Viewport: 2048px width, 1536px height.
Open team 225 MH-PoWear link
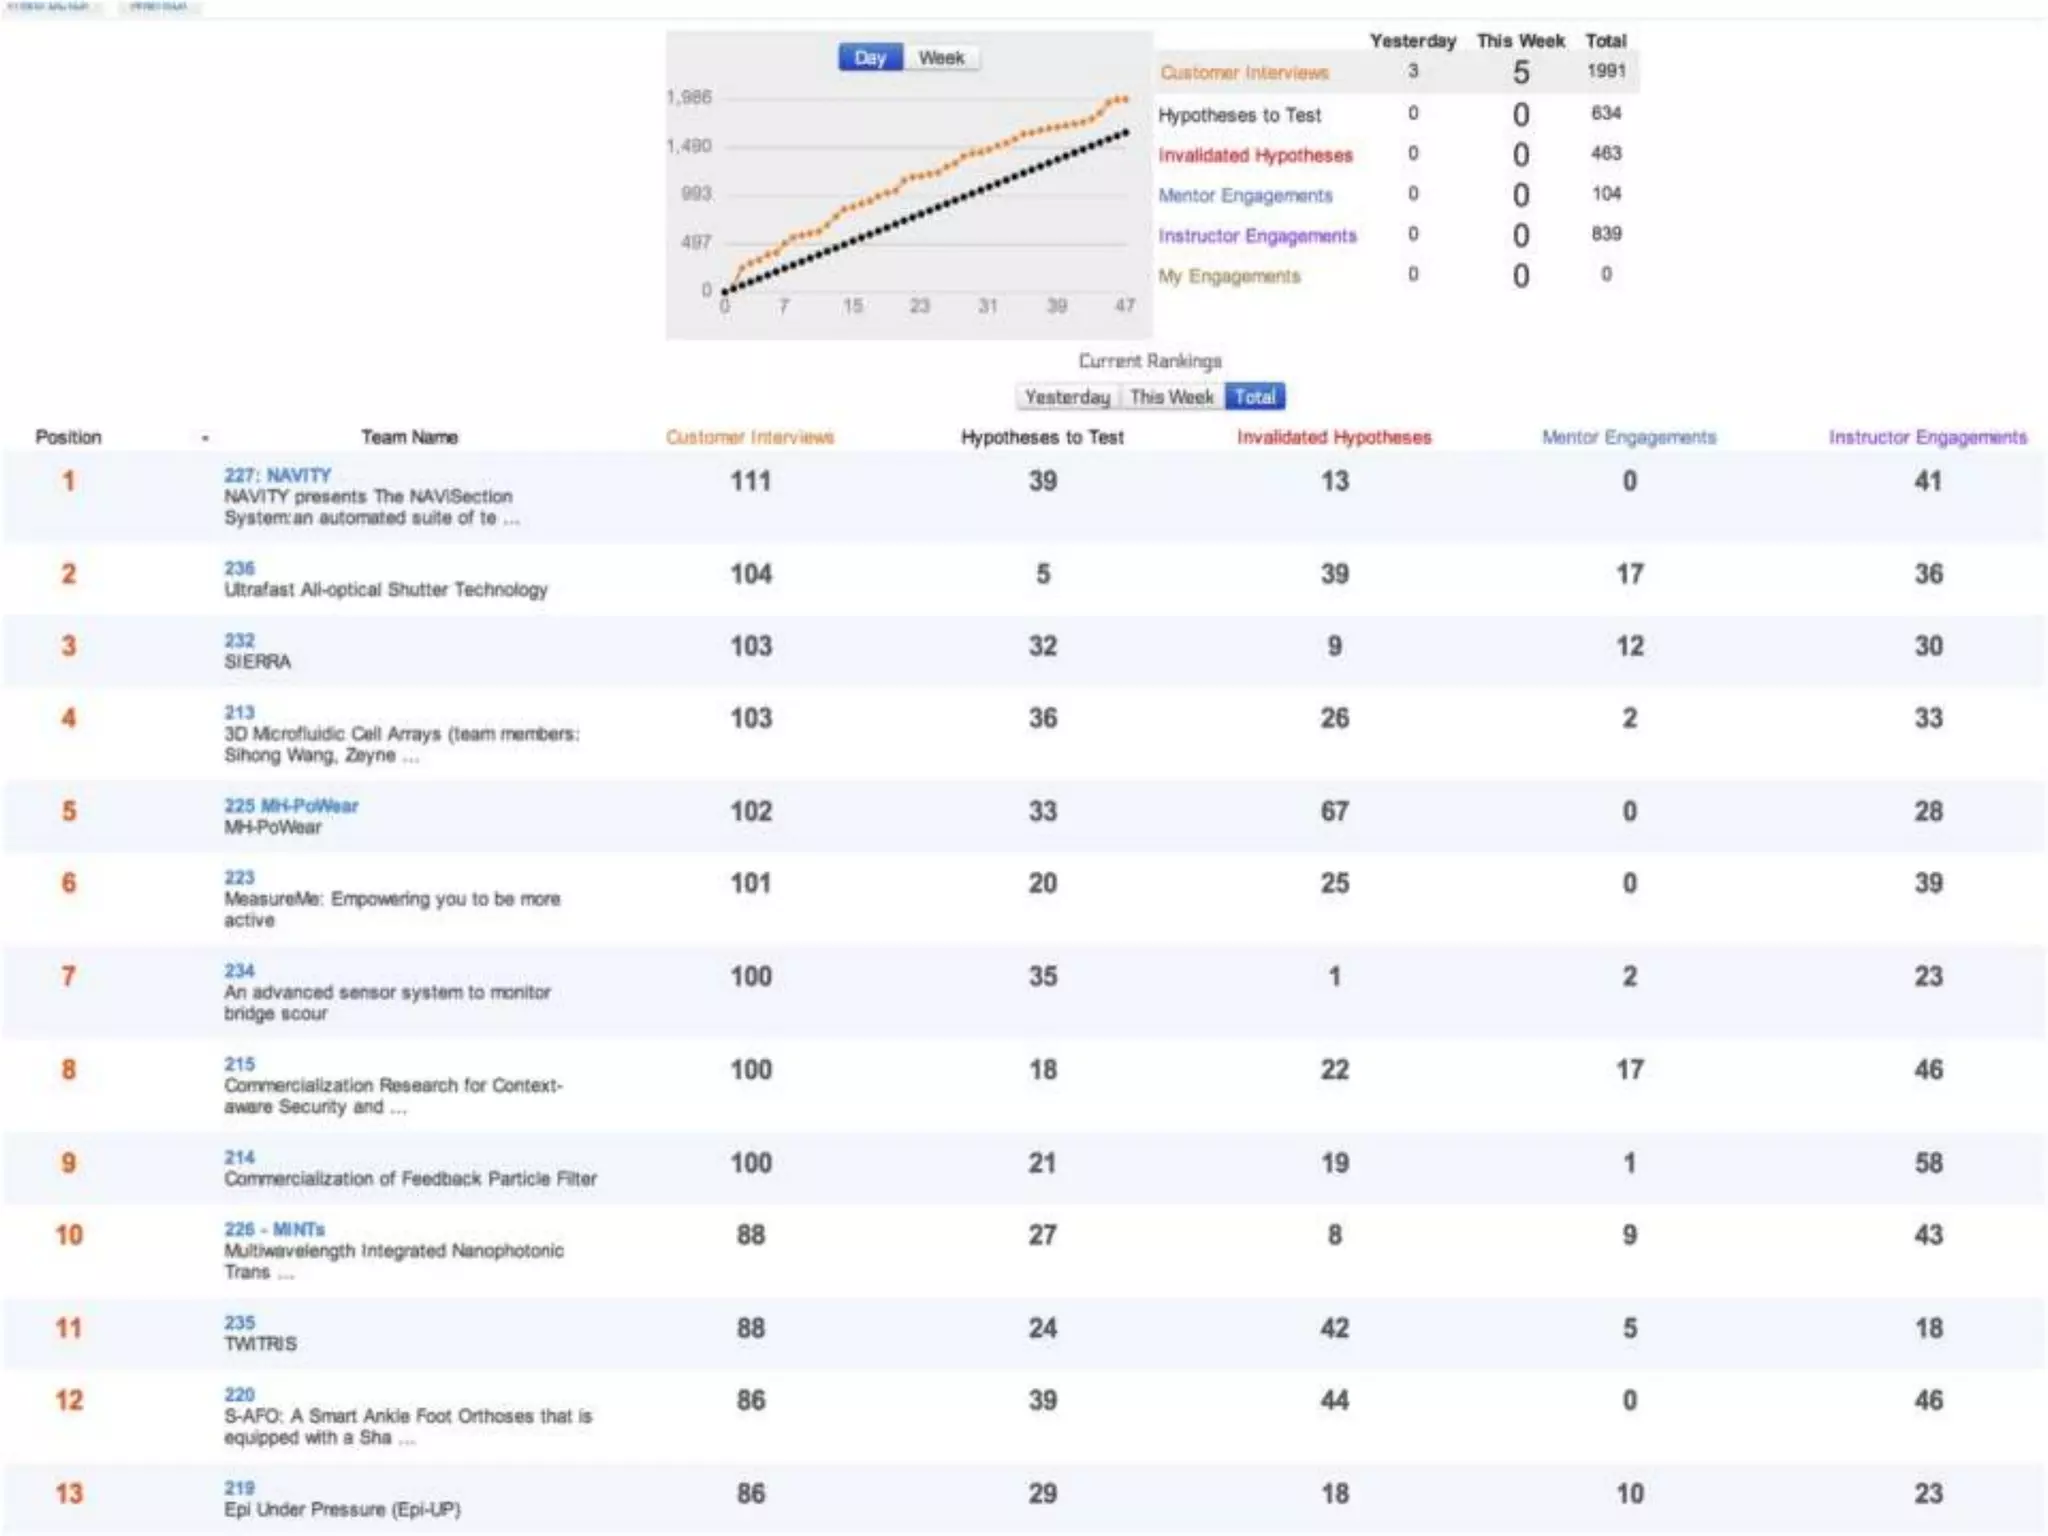[291, 805]
